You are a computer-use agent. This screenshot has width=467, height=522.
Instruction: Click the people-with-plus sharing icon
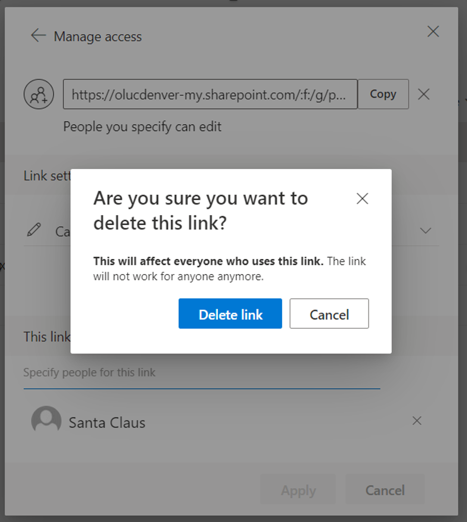click(x=39, y=94)
